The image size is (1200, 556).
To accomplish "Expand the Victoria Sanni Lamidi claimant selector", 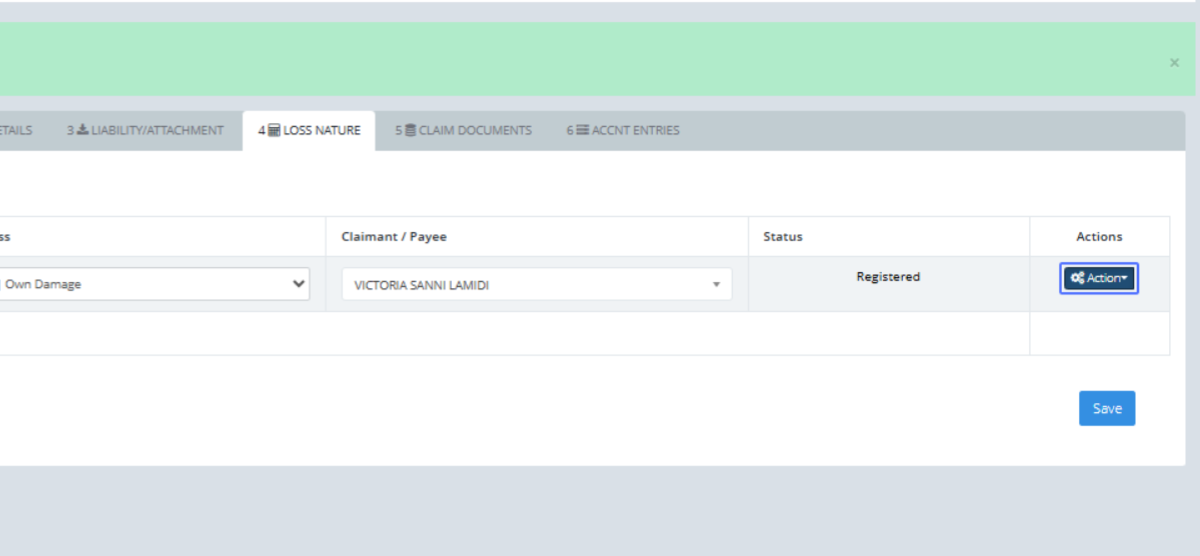I will click(536, 285).
